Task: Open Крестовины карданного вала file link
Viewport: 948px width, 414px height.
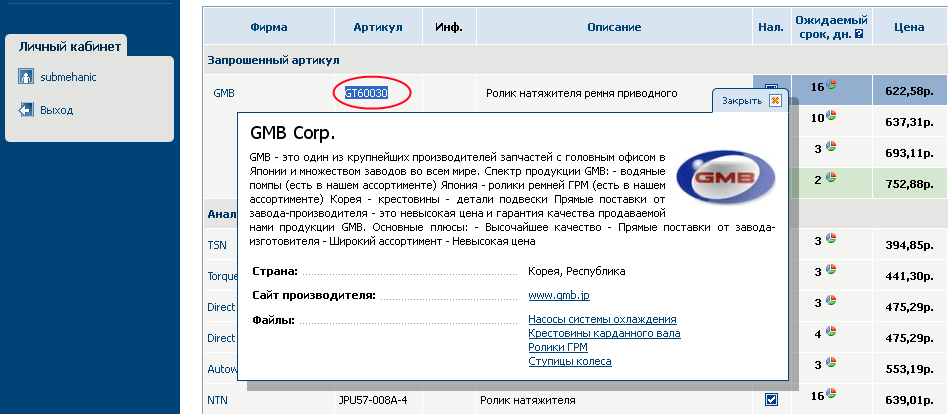Action: coord(604,333)
